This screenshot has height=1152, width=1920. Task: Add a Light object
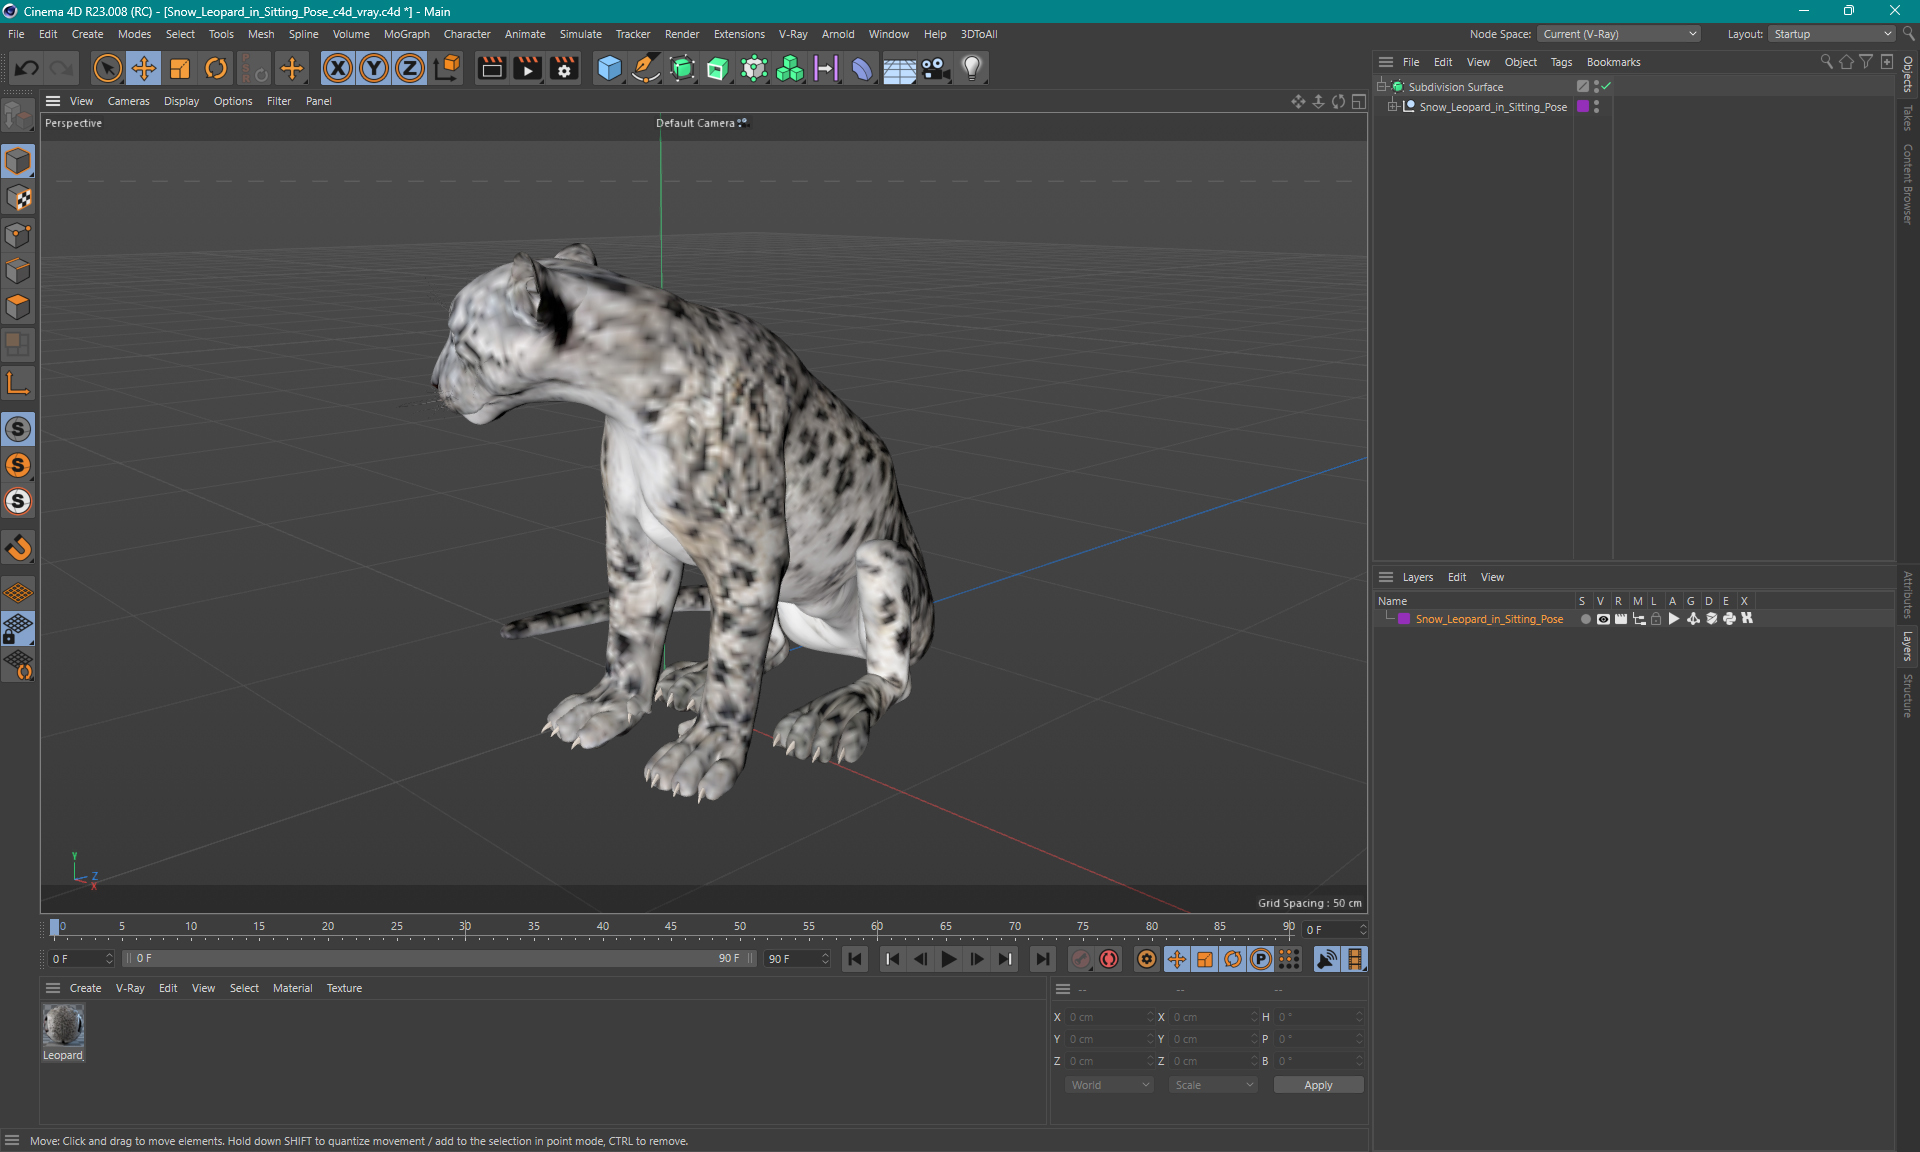(x=972, y=68)
